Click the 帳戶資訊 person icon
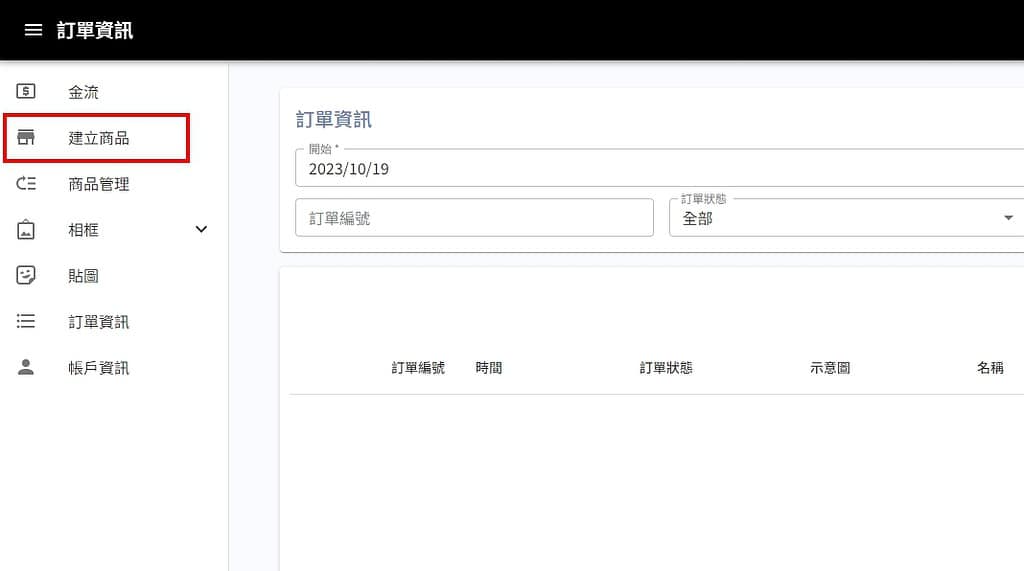This screenshot has height=571, width=1024. tap(27, 368)
